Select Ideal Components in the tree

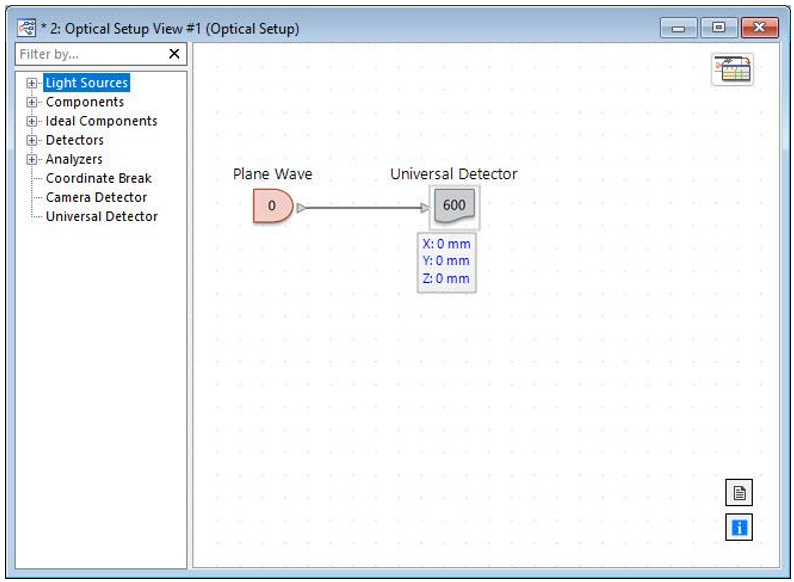pyautogui.click(x=101, y=121)
